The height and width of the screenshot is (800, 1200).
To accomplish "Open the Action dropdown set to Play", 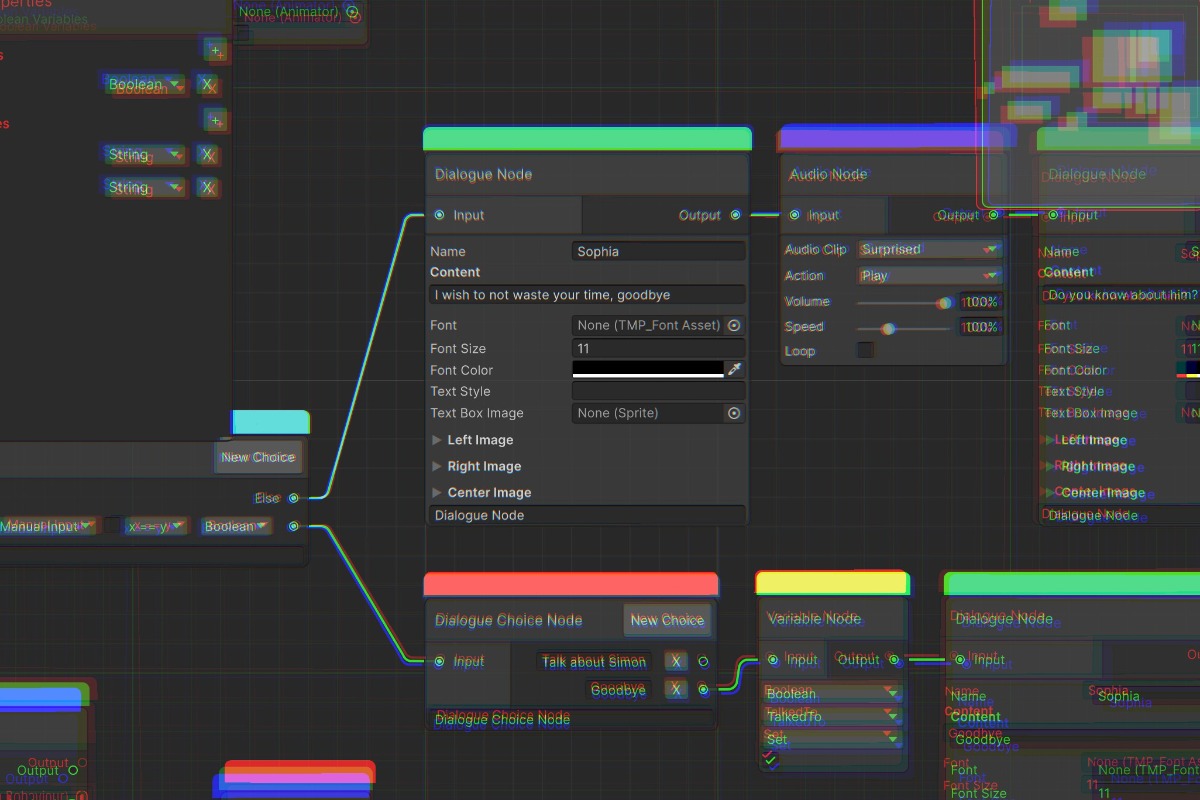I will (x=930, y=275).
